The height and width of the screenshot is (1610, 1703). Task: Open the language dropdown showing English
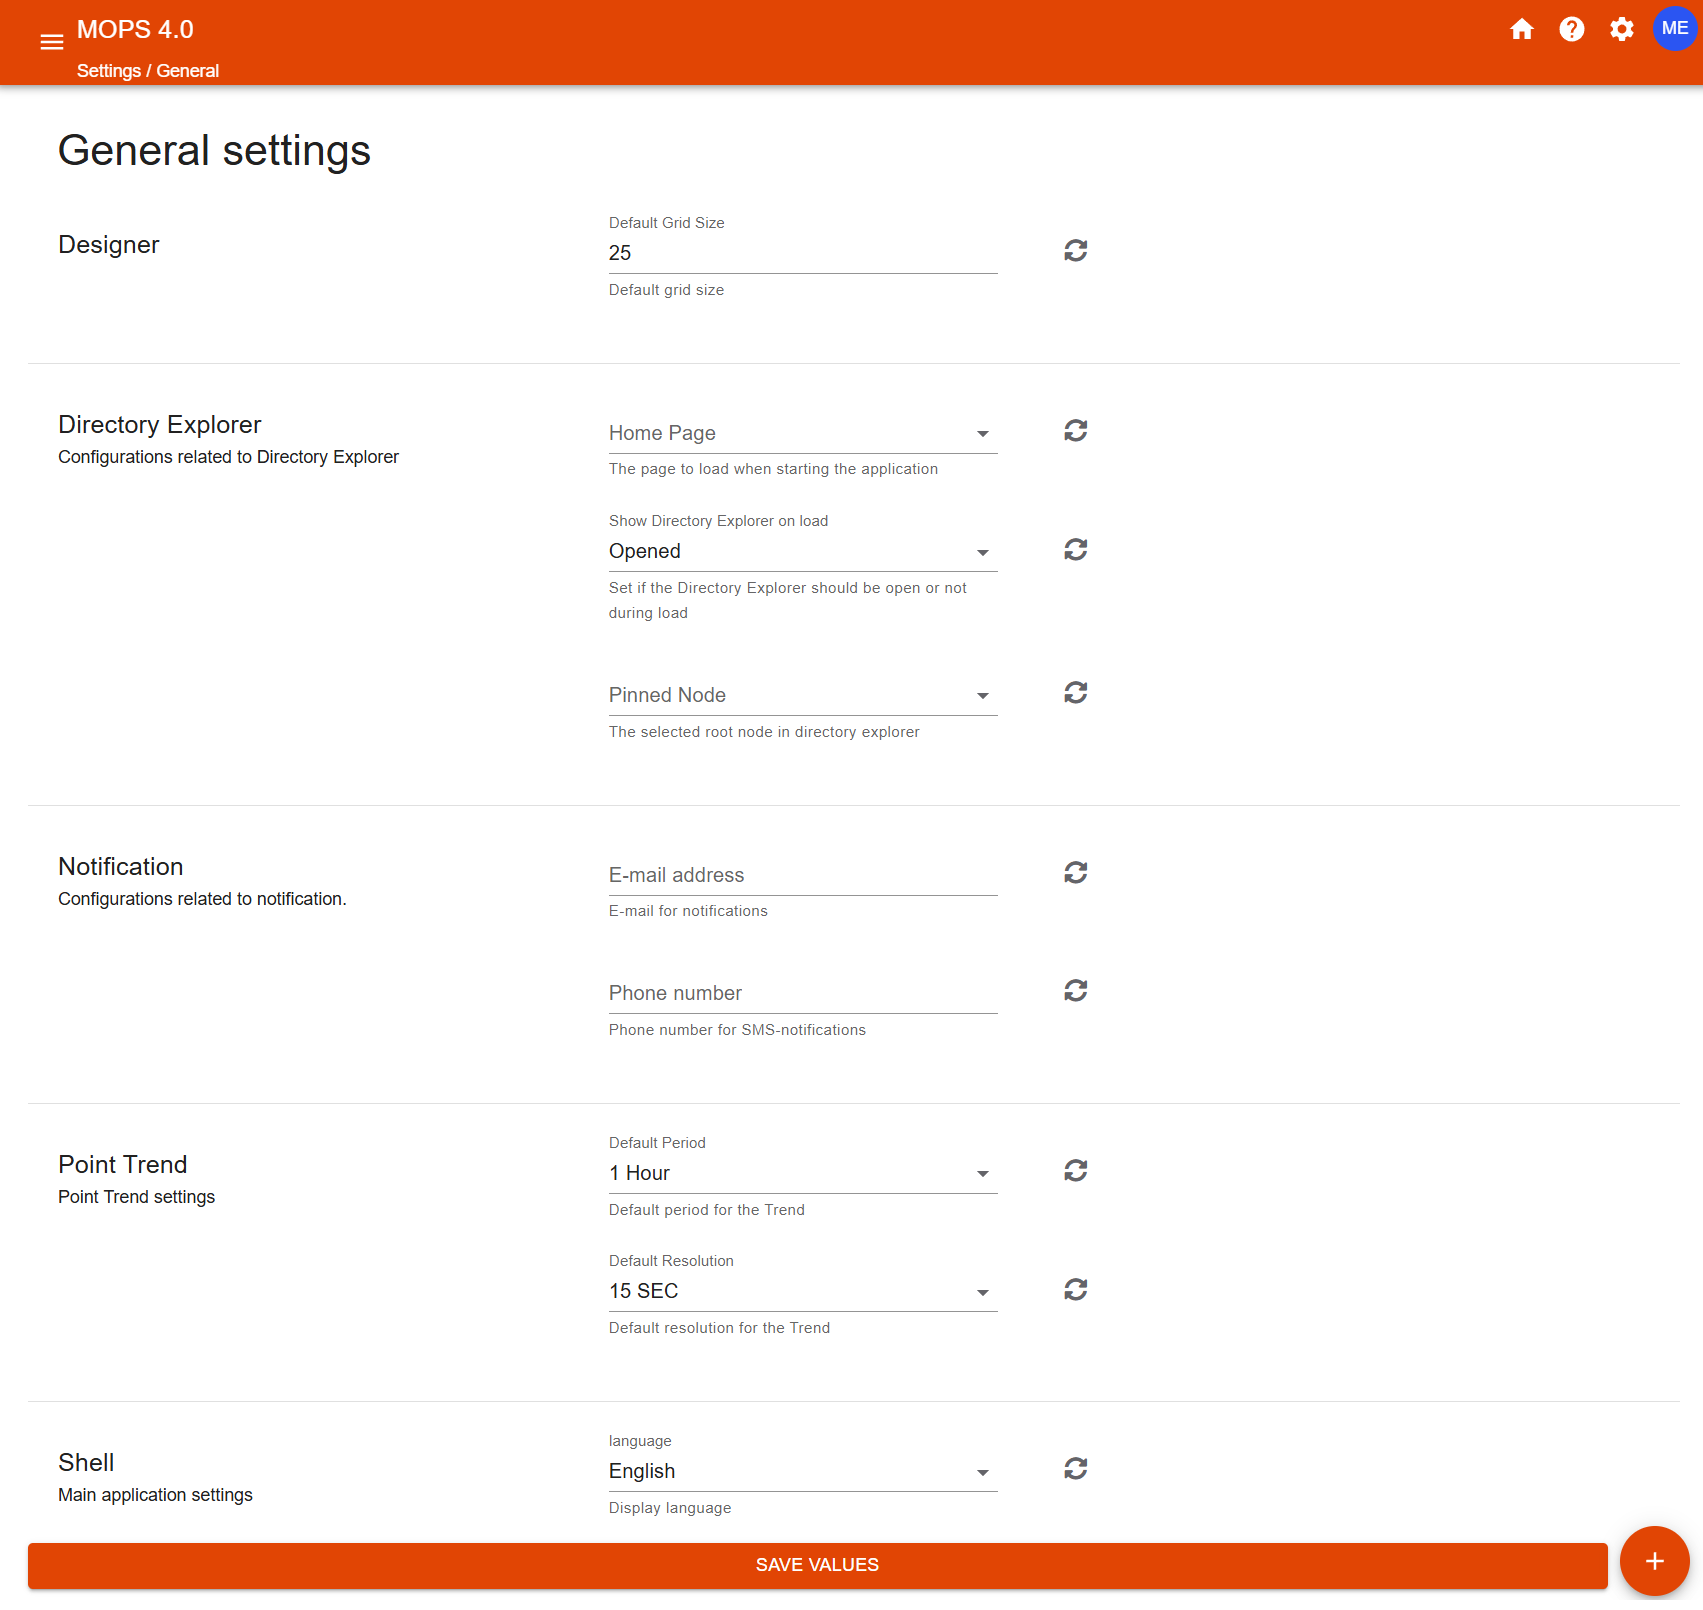click(x=802, y=1471)
